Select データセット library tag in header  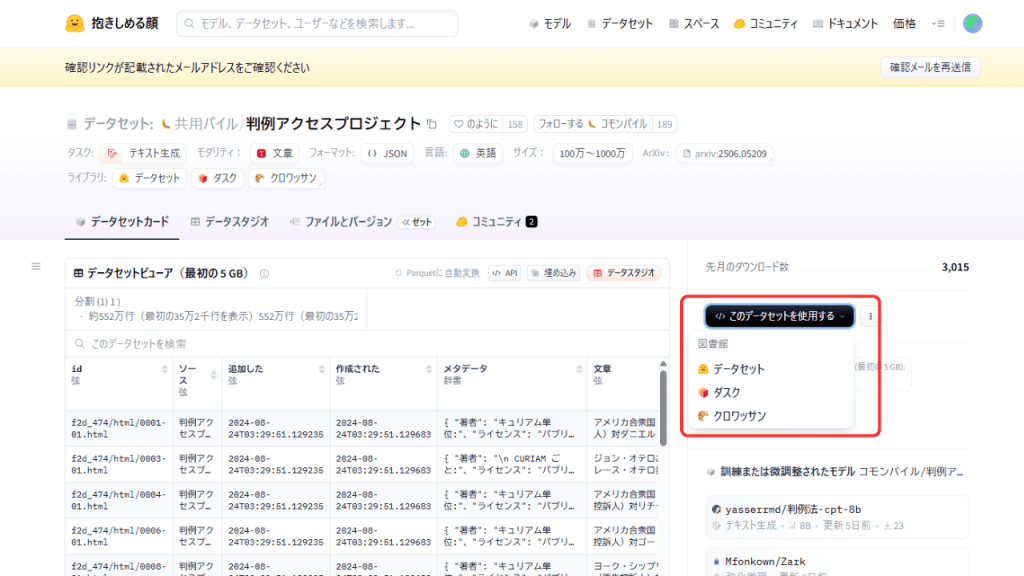point(150,178)
